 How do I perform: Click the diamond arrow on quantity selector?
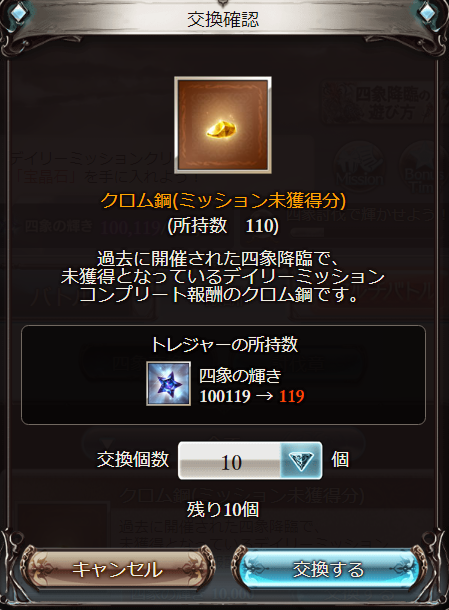[x=301, y=461]
